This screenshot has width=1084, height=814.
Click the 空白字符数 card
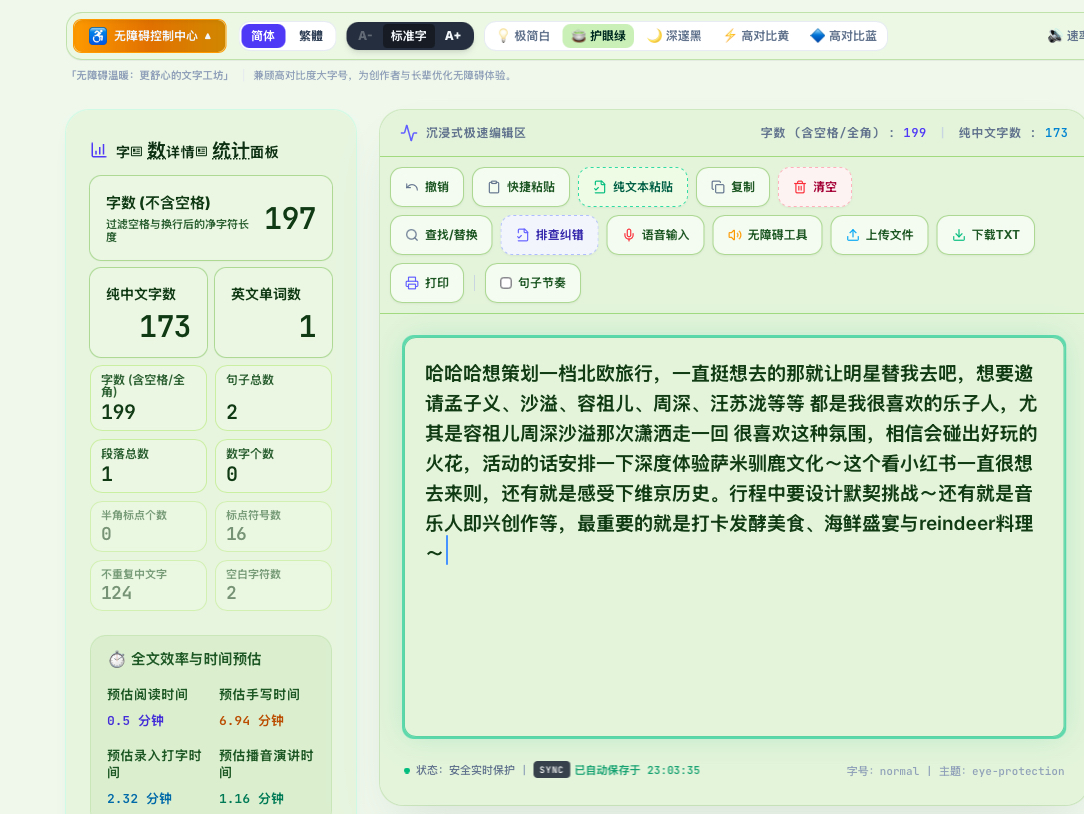click(x=274, y=585)
